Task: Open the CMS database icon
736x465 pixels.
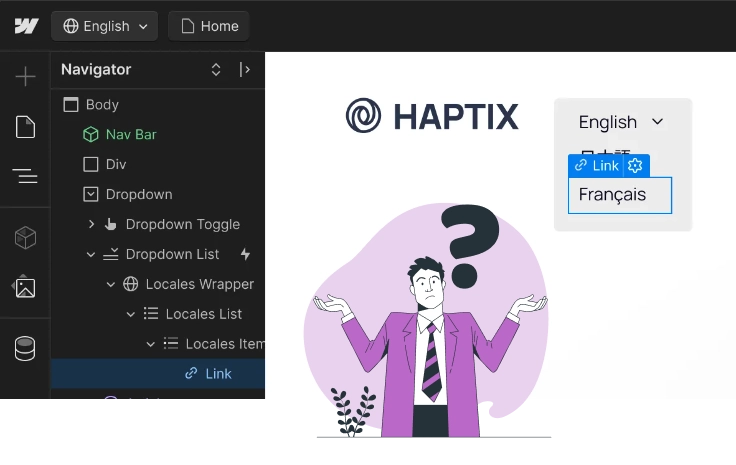Action: 25,349
